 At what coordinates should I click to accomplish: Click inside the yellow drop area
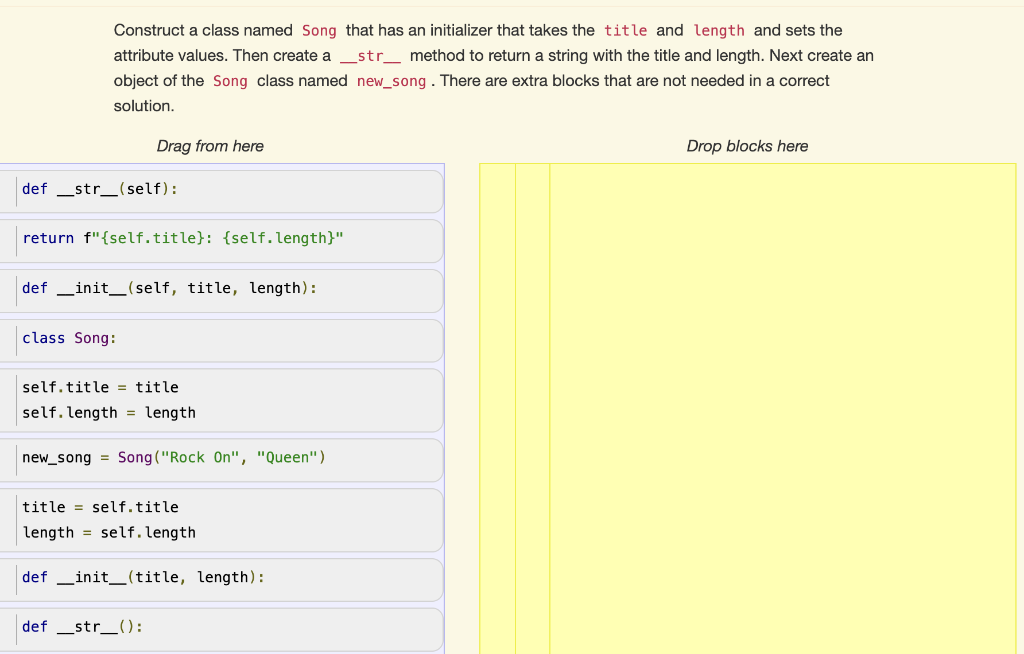tap(780, 400)
